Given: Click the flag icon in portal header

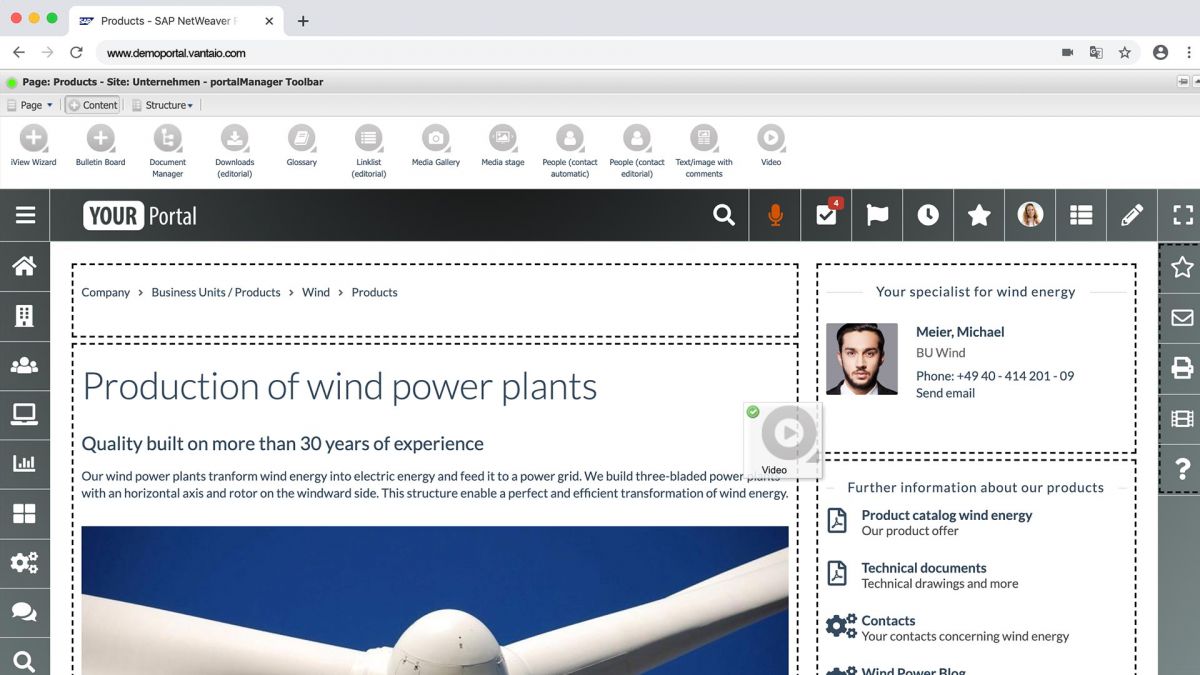Looking at the screenshot, I should point(877,215).
